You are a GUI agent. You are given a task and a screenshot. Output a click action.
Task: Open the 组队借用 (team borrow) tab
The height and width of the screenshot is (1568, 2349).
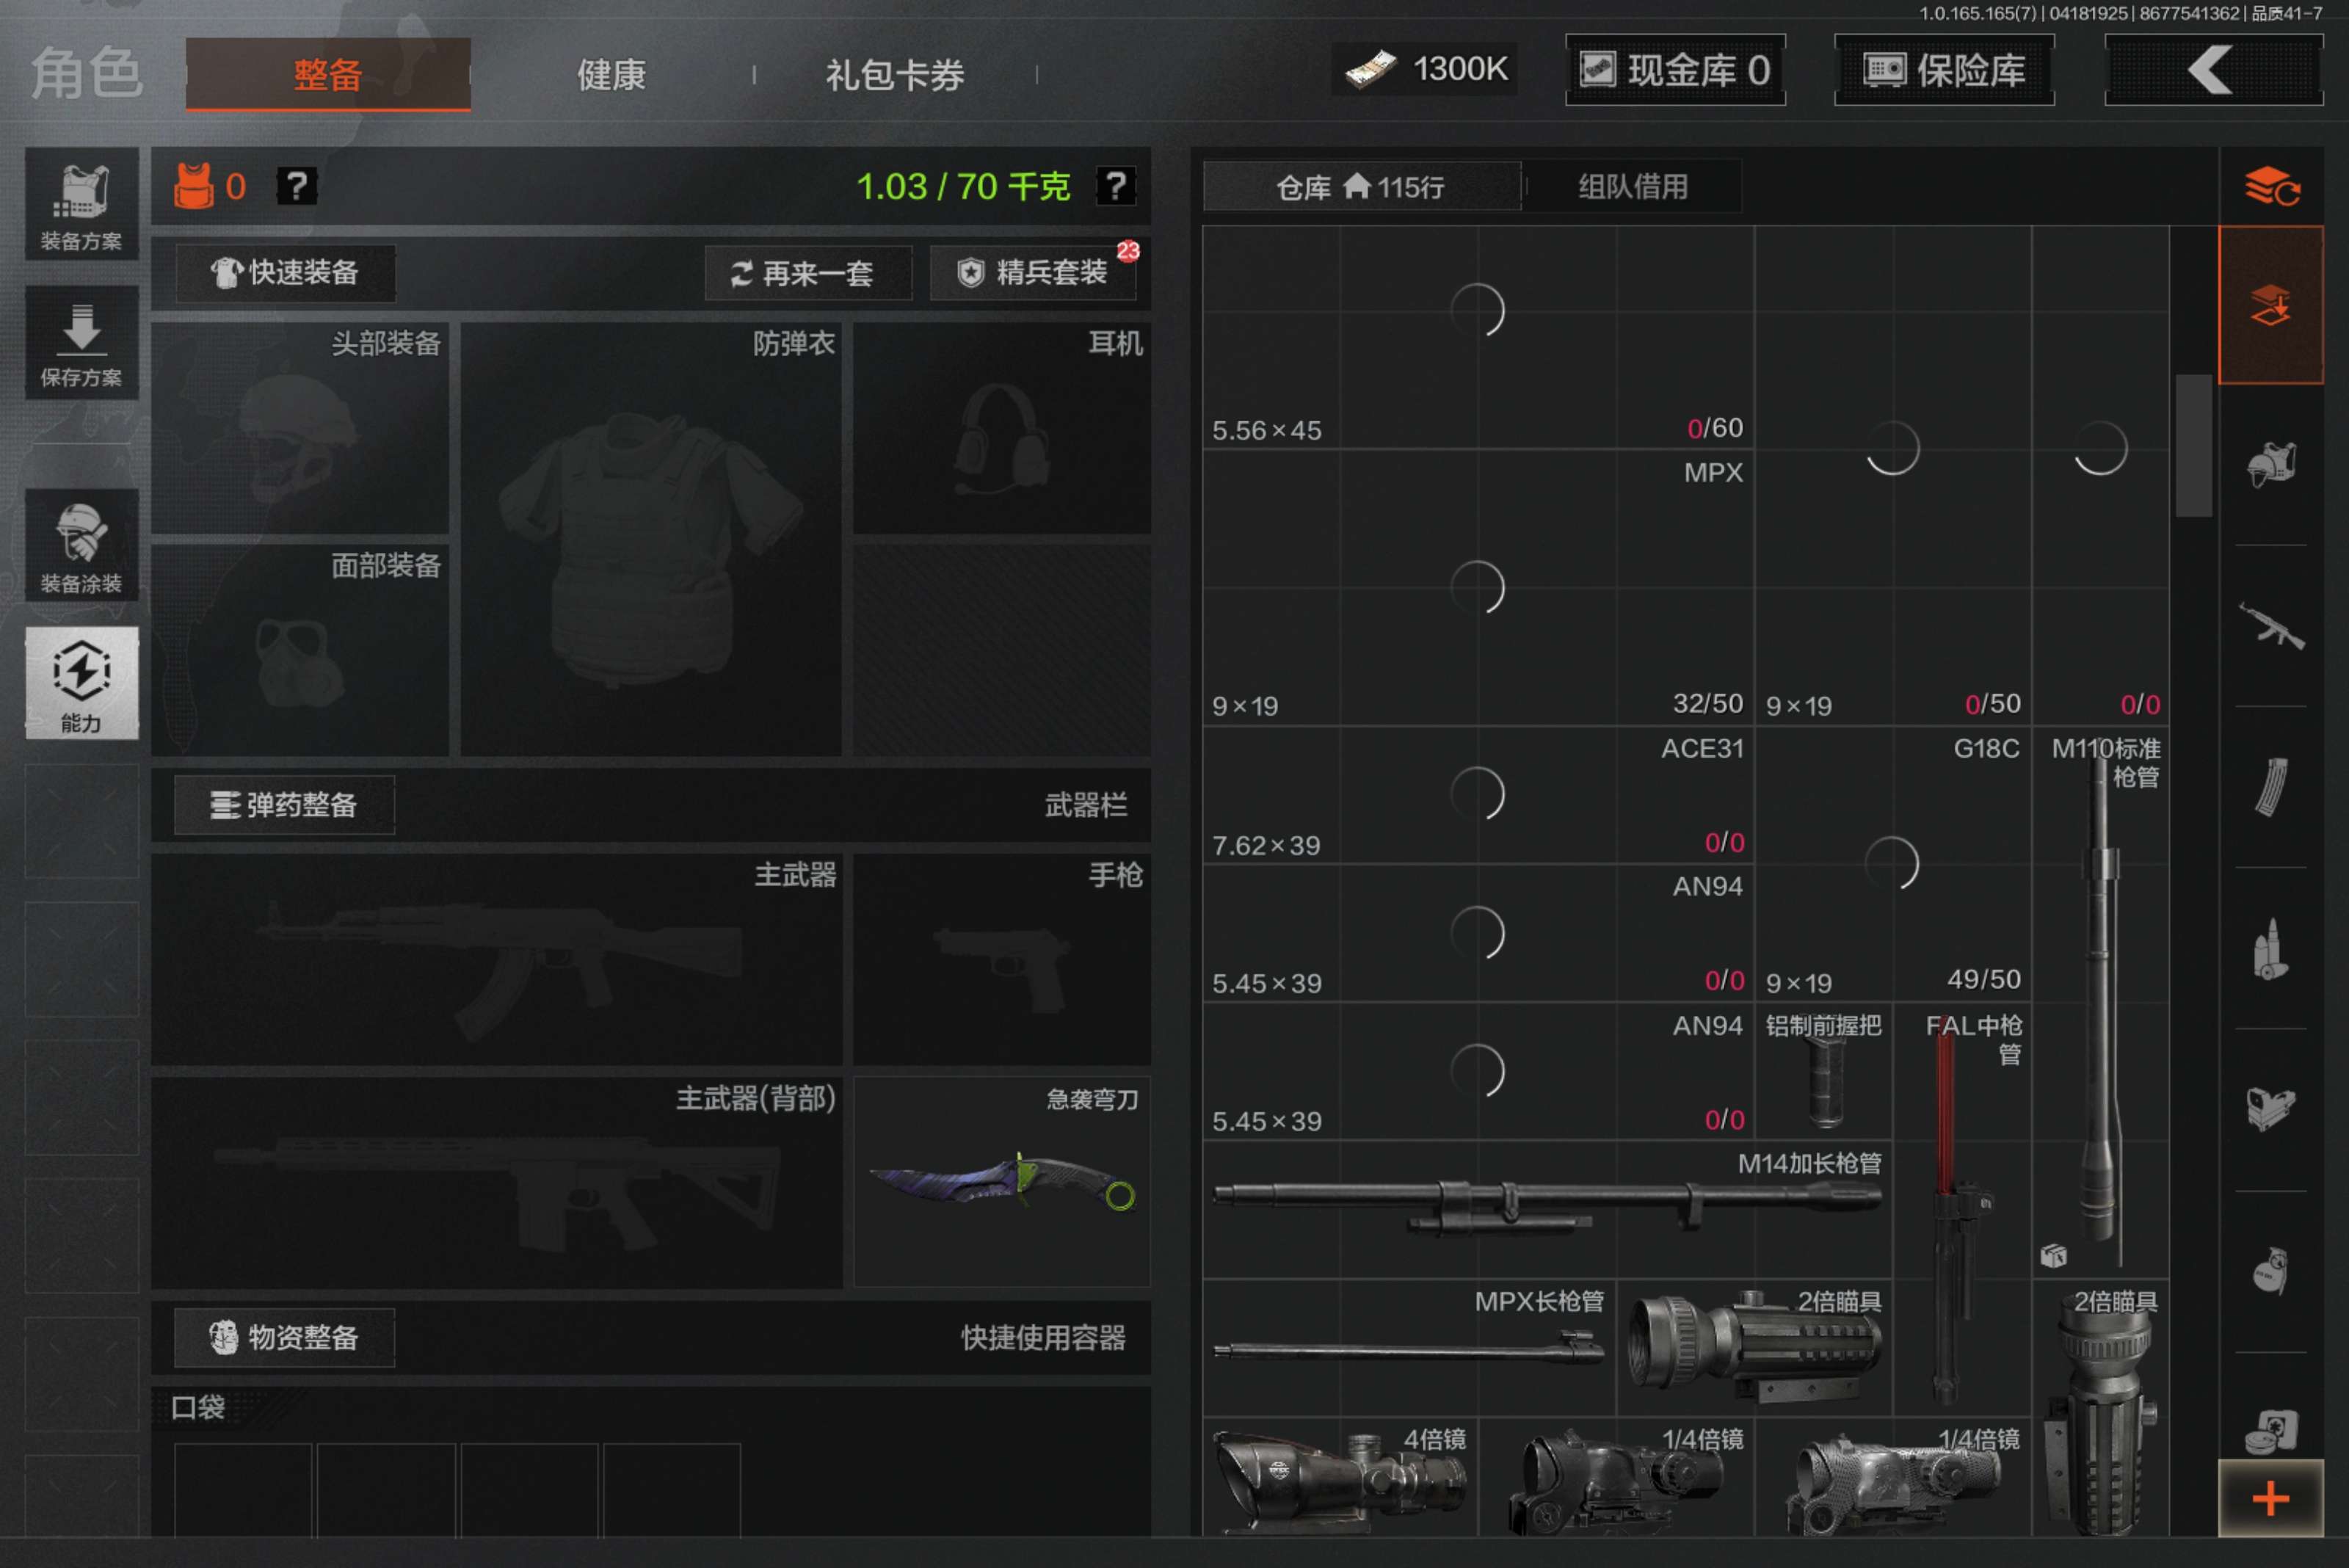pos(1632,186)
